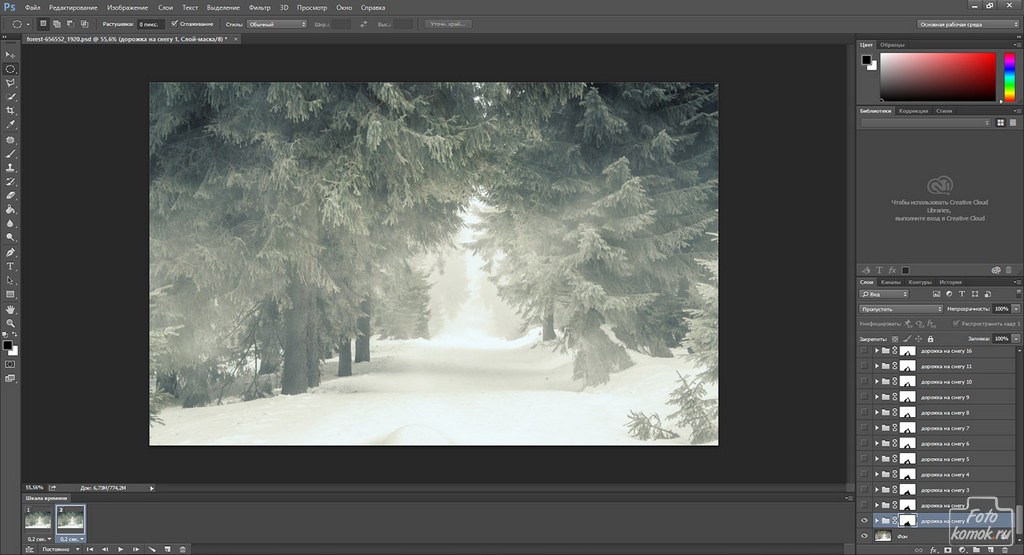Switch to the 'Образцы' tab
Image resolution: width=1024 pixels, height=555 pixels.
pyautogui.click(x=892, y=45)
